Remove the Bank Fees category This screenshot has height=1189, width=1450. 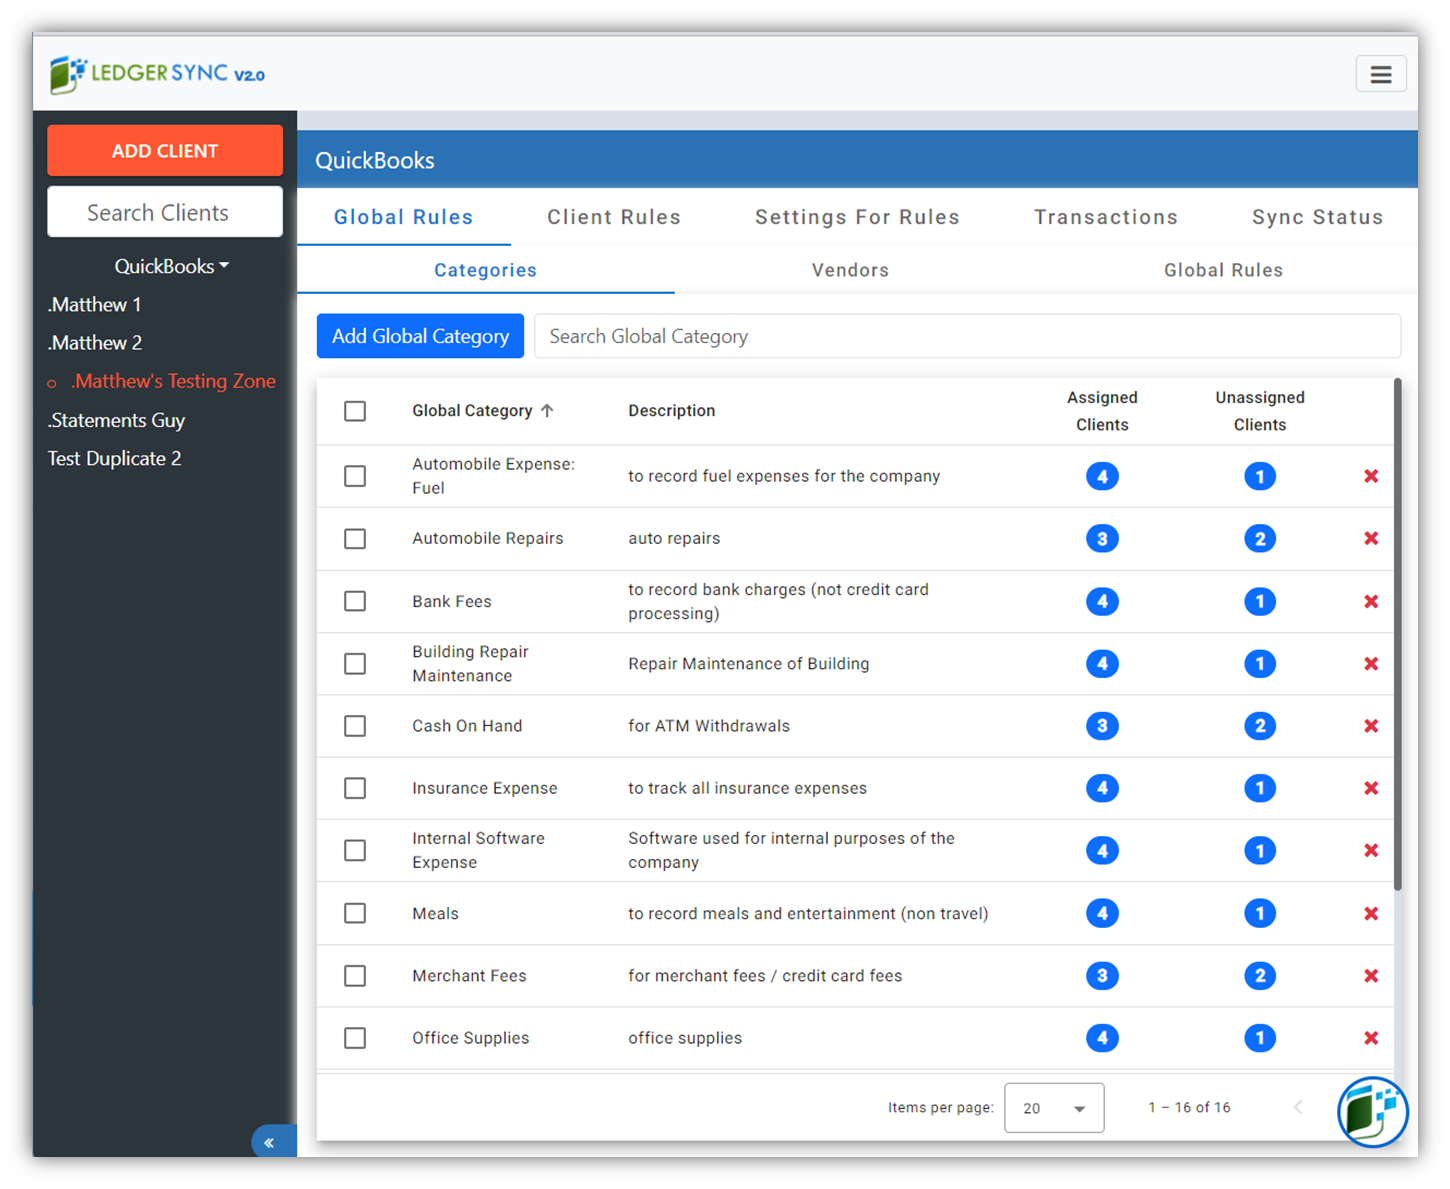click(x=1371, y=601)
